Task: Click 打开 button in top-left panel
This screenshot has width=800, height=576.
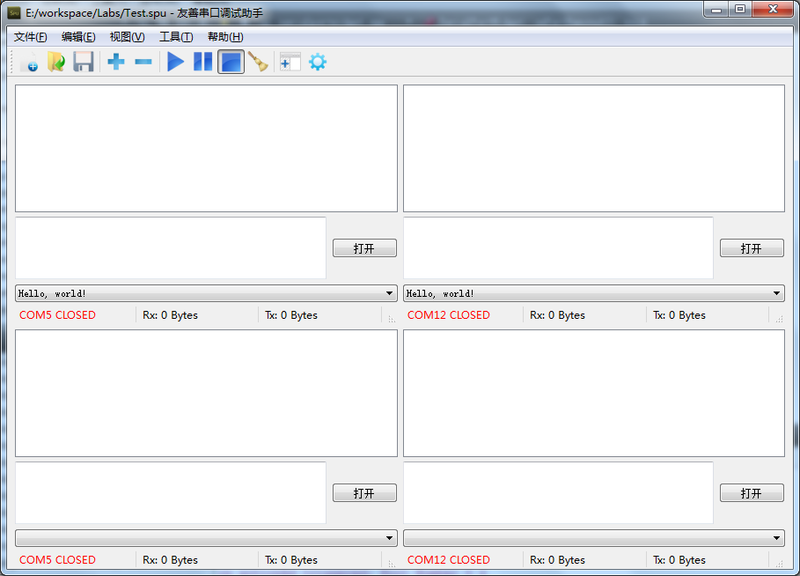Action: tap(364, 248)
